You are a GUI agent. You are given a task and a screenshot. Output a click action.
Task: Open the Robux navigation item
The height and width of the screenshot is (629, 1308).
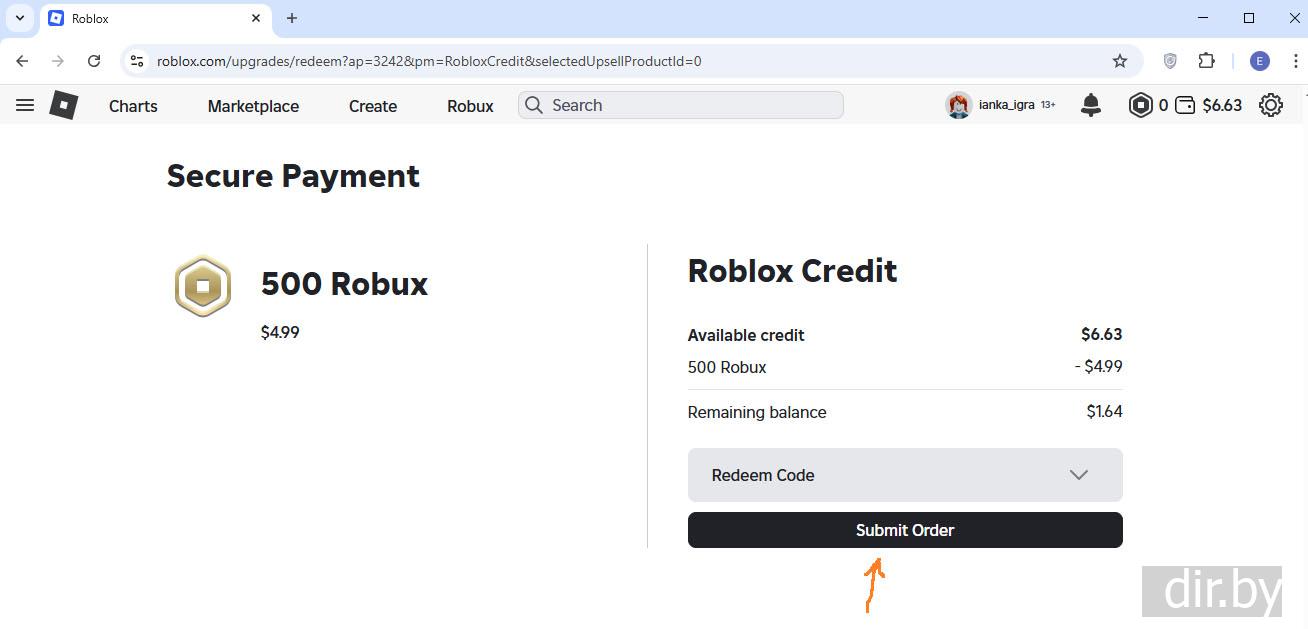pos(470,106)
